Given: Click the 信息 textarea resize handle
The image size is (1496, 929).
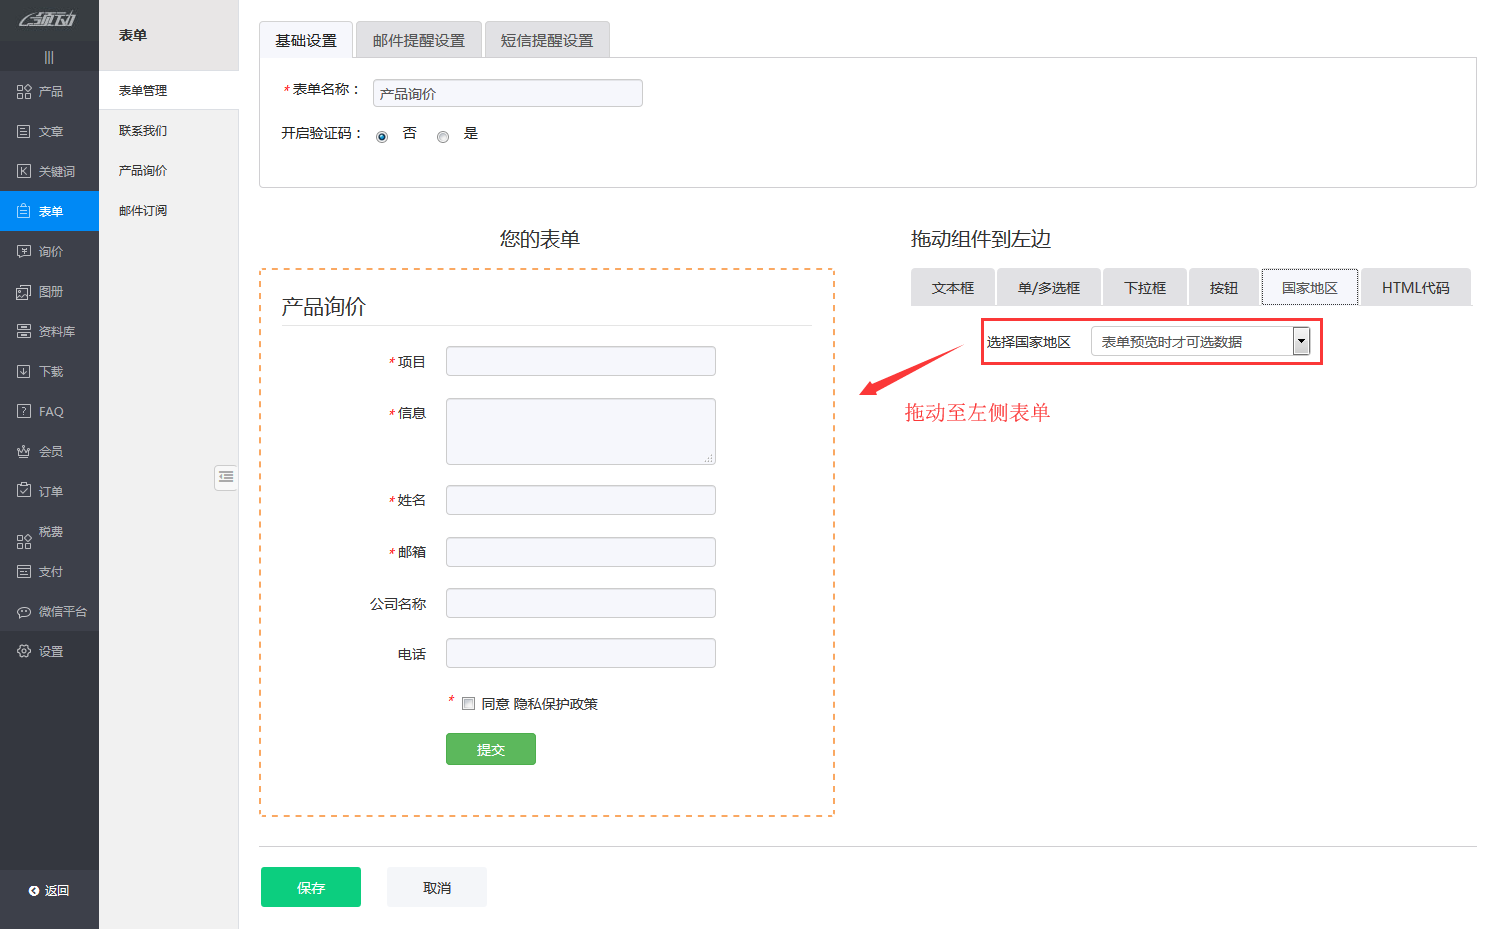Looking at the screenshot, I should click(x=709, y=459).
